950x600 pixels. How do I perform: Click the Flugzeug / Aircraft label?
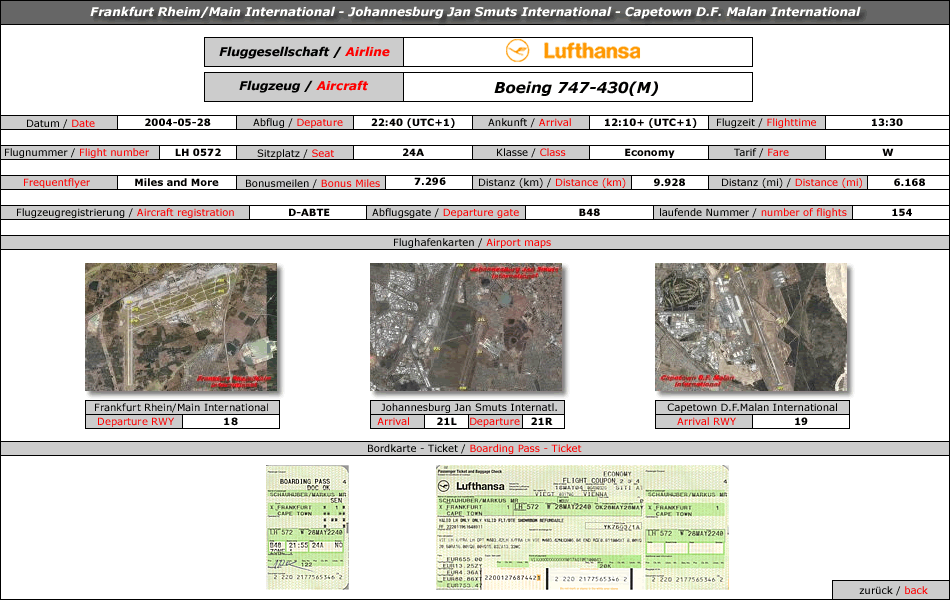(x=304, y=87)
